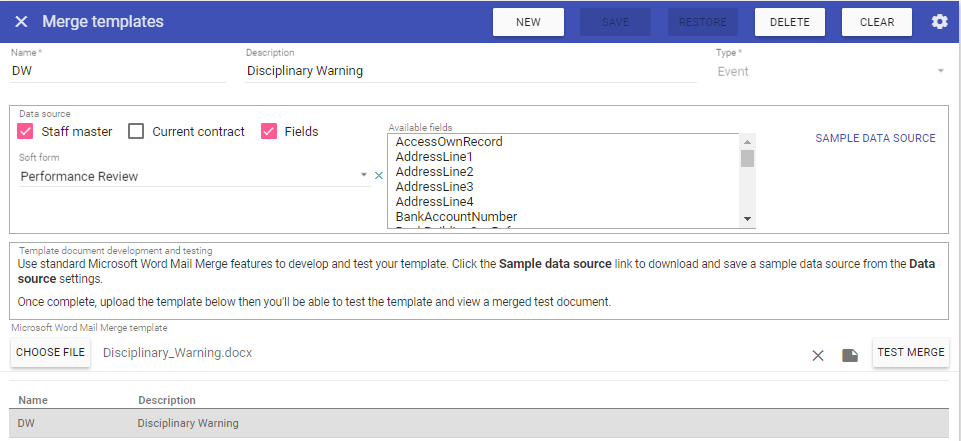Select BankAccountNumber from the fields list
The height and width of the screenshot is (441, 961).
456,217
